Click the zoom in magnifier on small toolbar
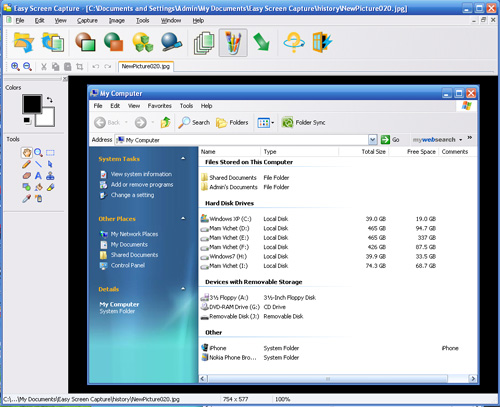The height and width of the screenshot is (407, 500). (x=15, y=66)
